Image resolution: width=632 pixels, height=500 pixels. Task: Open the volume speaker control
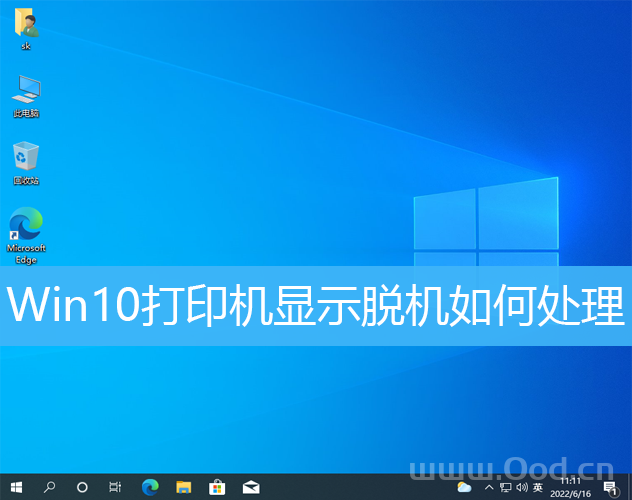click(x=522, y=487)
